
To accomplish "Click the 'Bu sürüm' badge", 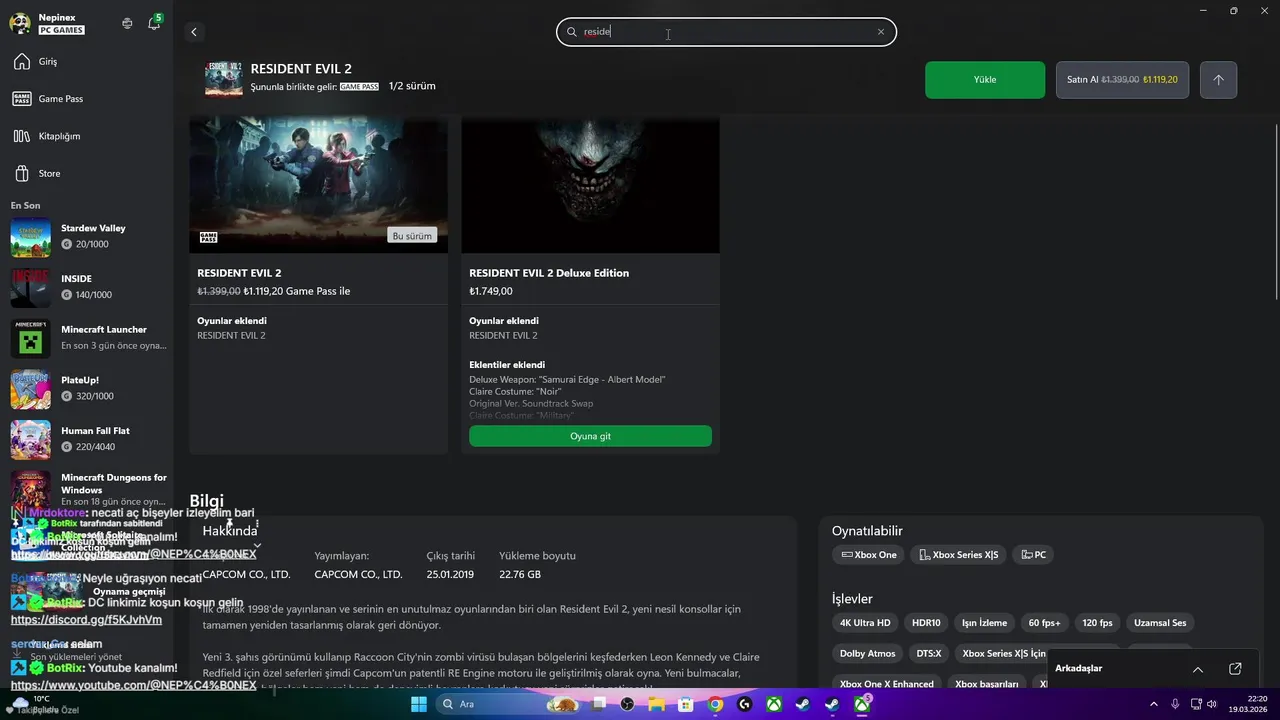I will tap(412, 236).
